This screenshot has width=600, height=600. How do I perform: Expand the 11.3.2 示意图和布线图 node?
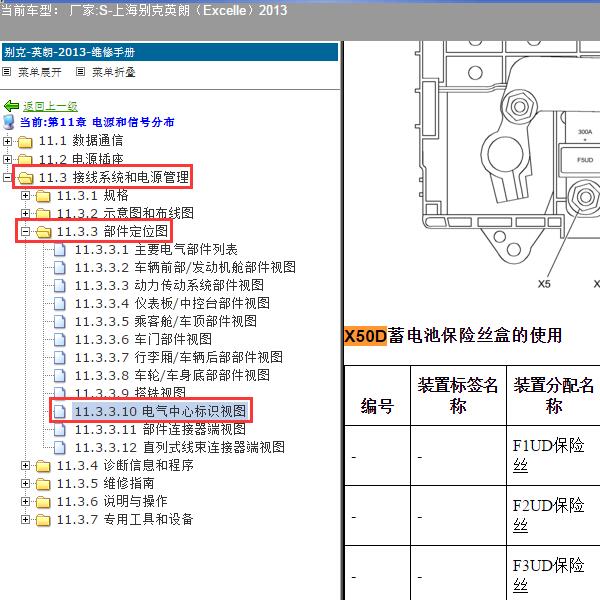coord(25,213)
